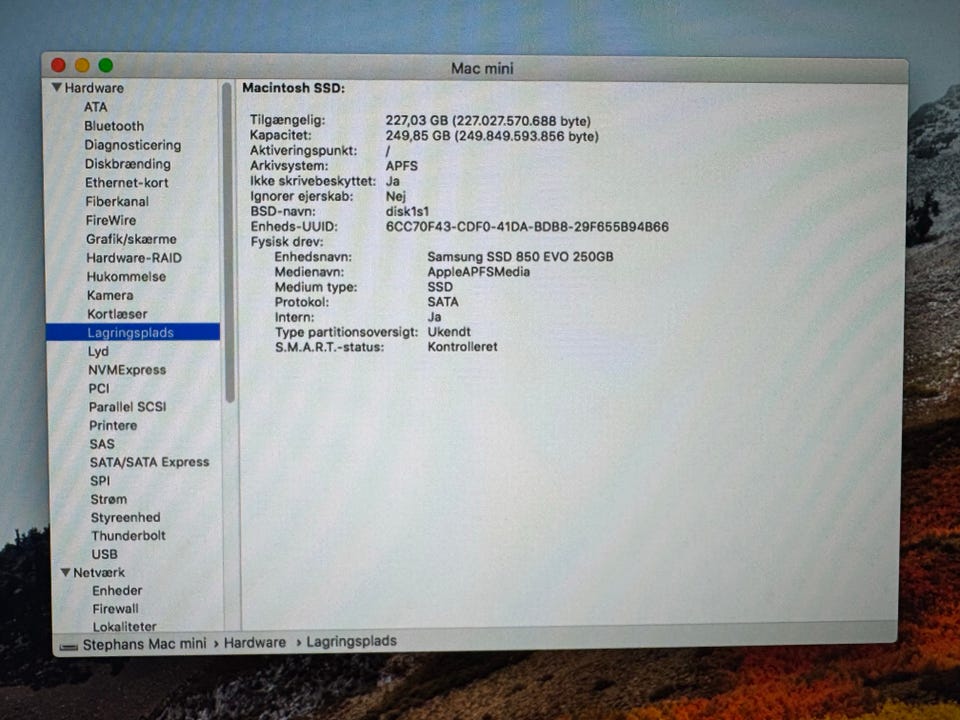Collapse the Netværk section triangle
The width and height of the screenshot is (960, 720).
(66, 572)
